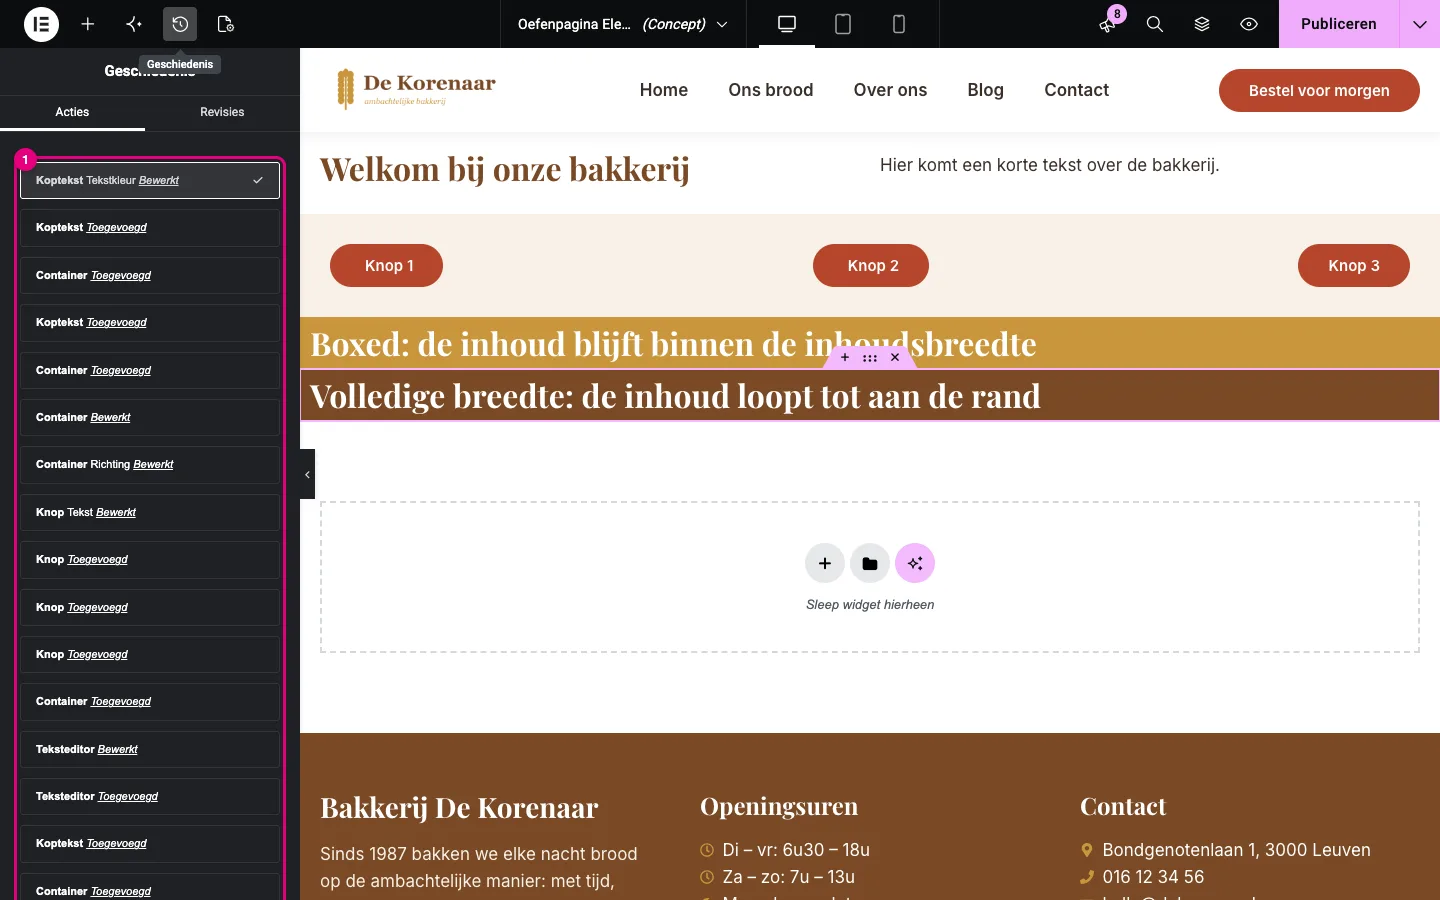Open Ons brood menu item
The width and height of the screenshot is (1440, 900).
coord(771,90)
